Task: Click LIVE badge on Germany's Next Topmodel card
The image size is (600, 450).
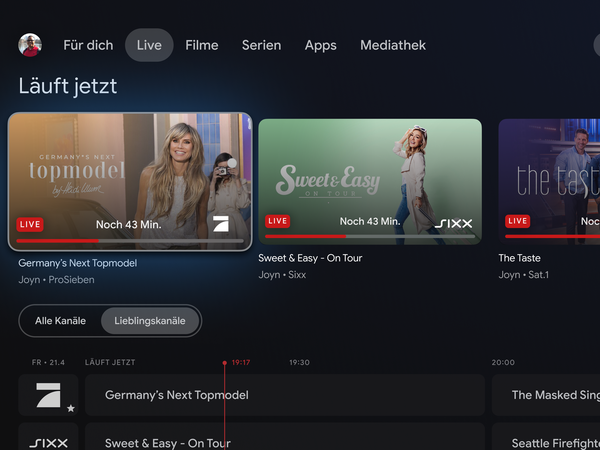Action: 30,225
